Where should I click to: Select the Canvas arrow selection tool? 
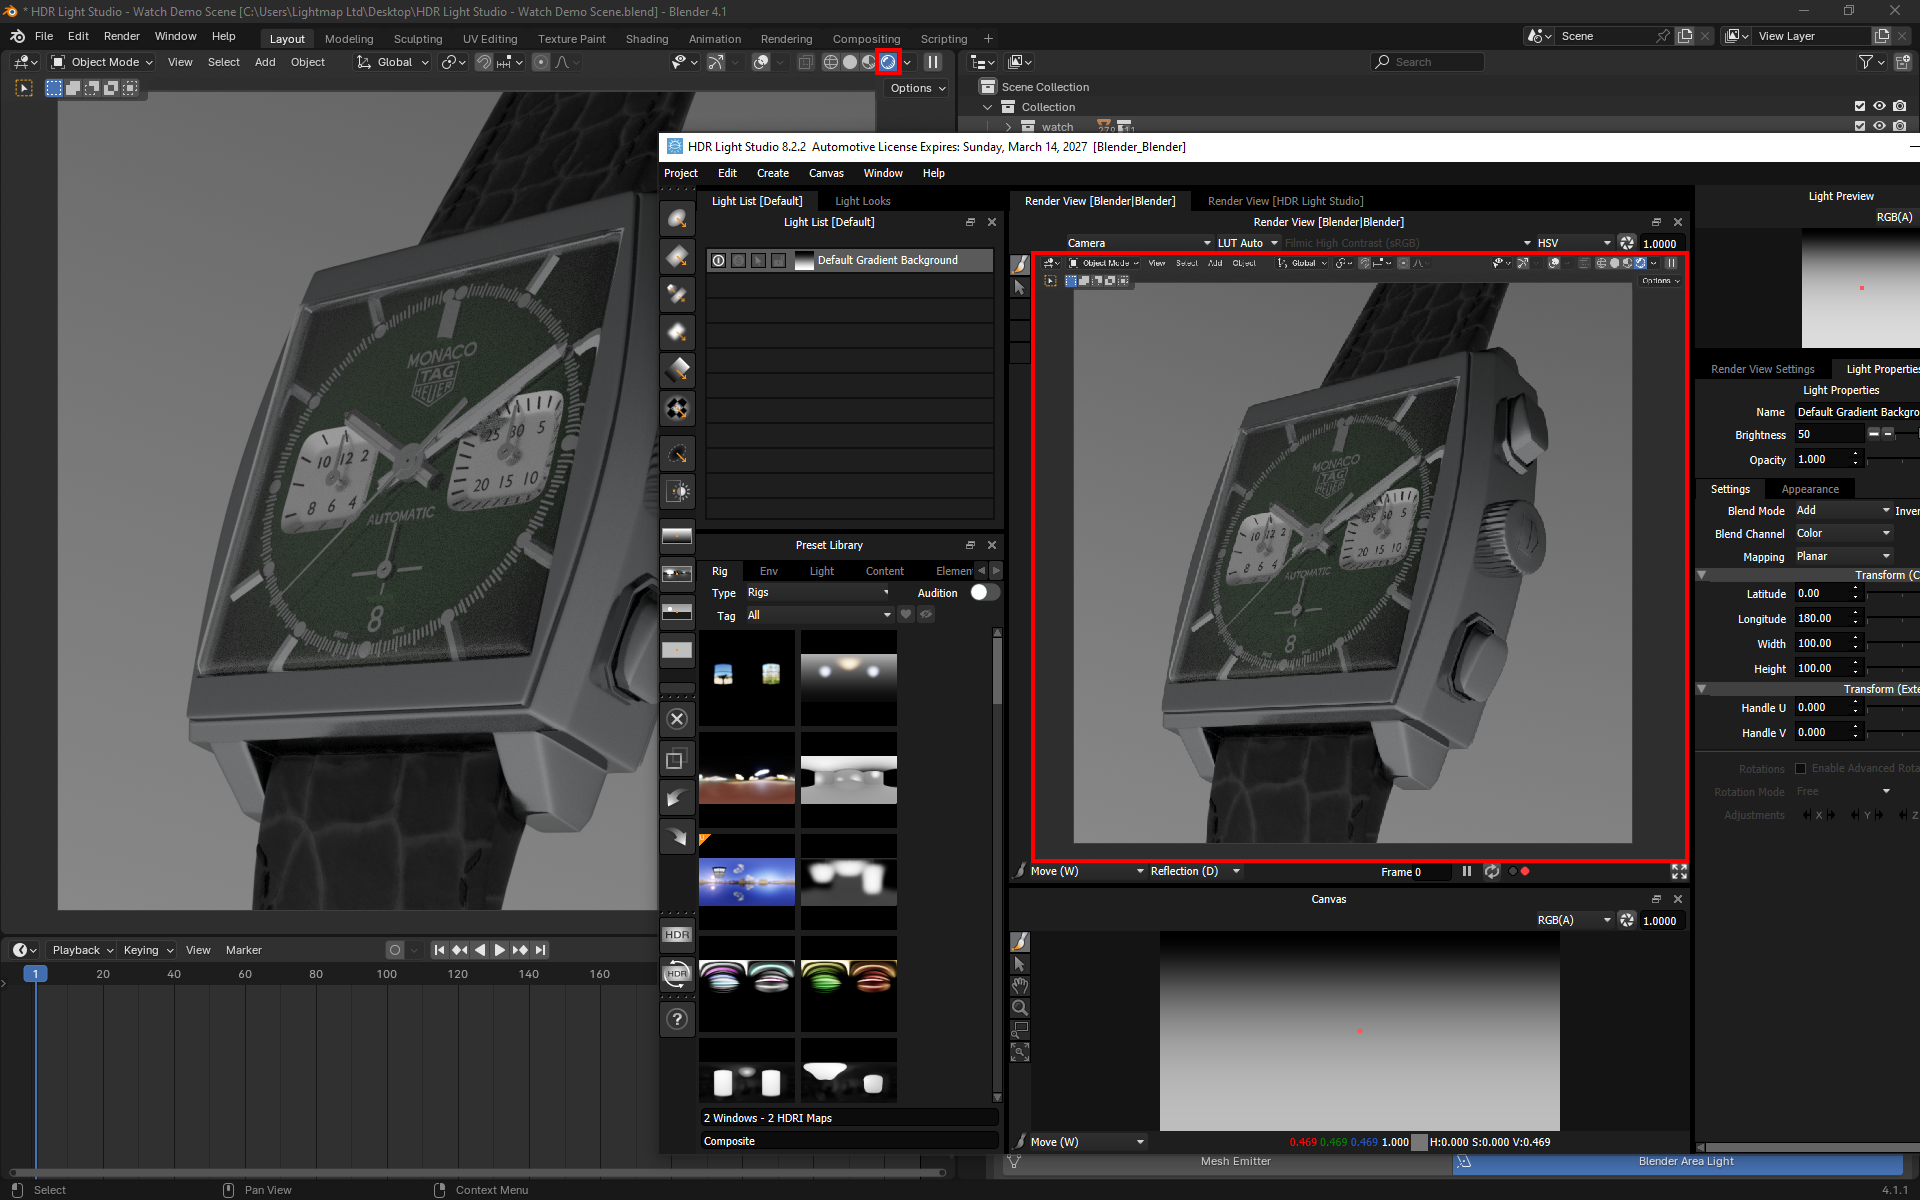point(1020,964)
